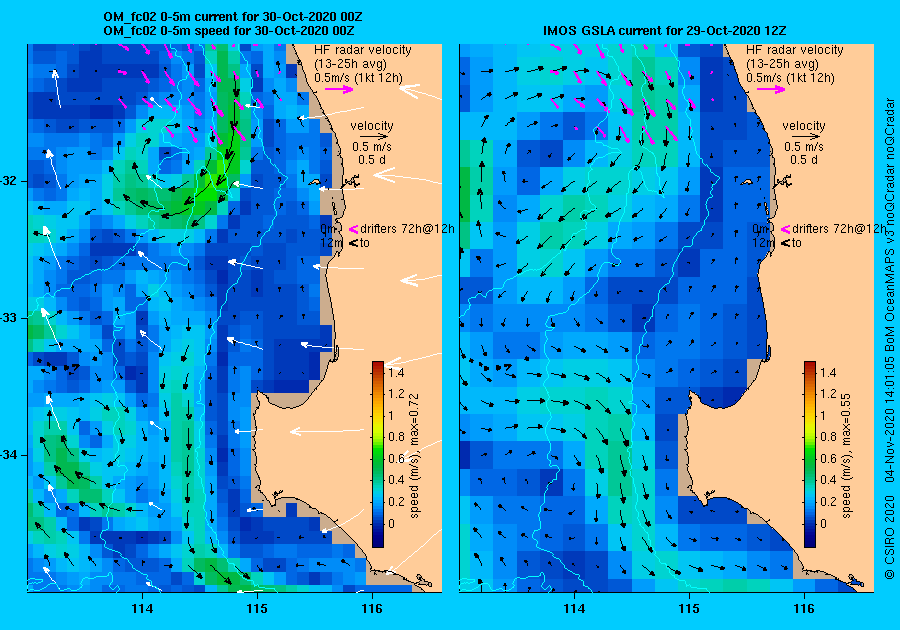Image resolution: width=900 pixels, height=630 pixels.
Task: Click the speed color bar in the right map
Action: [x=810, y=454]
